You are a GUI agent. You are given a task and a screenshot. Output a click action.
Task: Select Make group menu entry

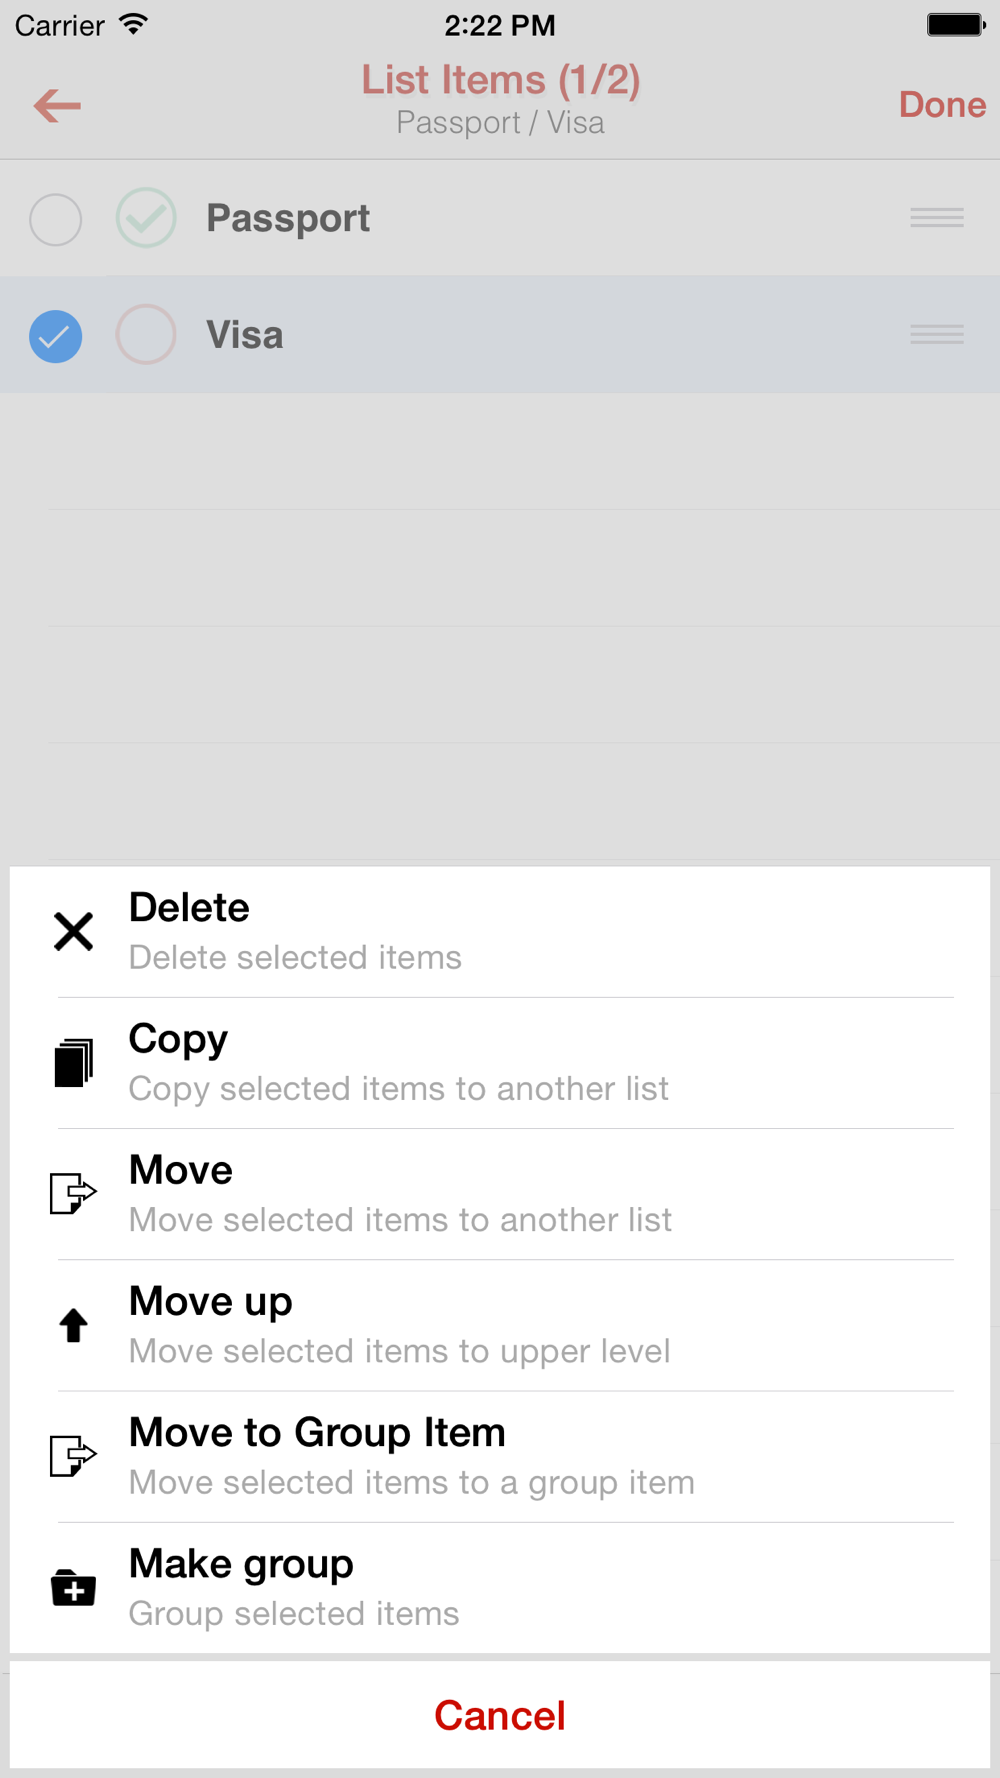click(500, 1588)
